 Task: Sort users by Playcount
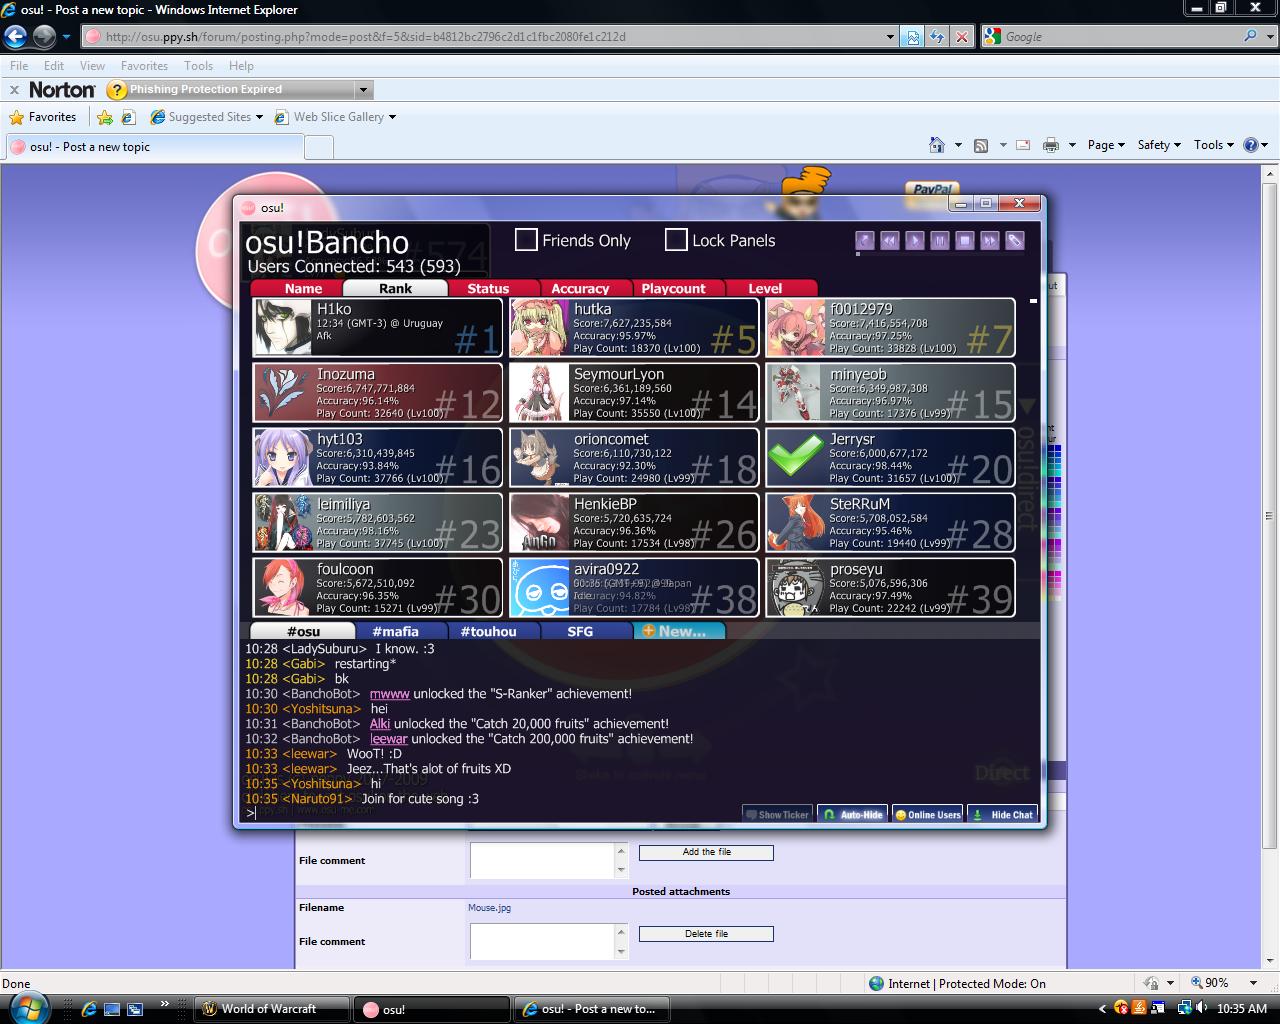673,288
